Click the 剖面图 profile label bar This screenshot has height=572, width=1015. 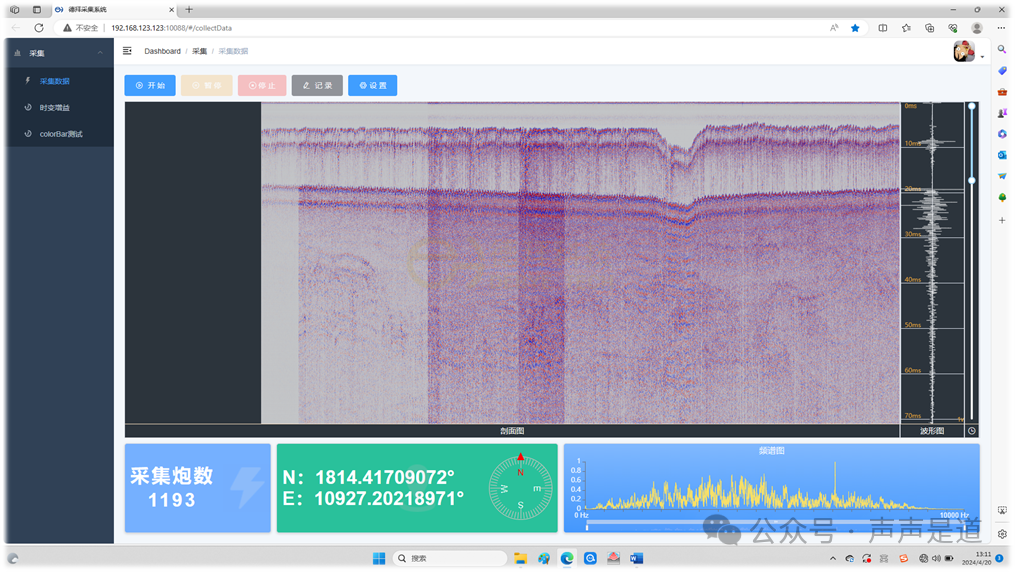tap(512, 431)
